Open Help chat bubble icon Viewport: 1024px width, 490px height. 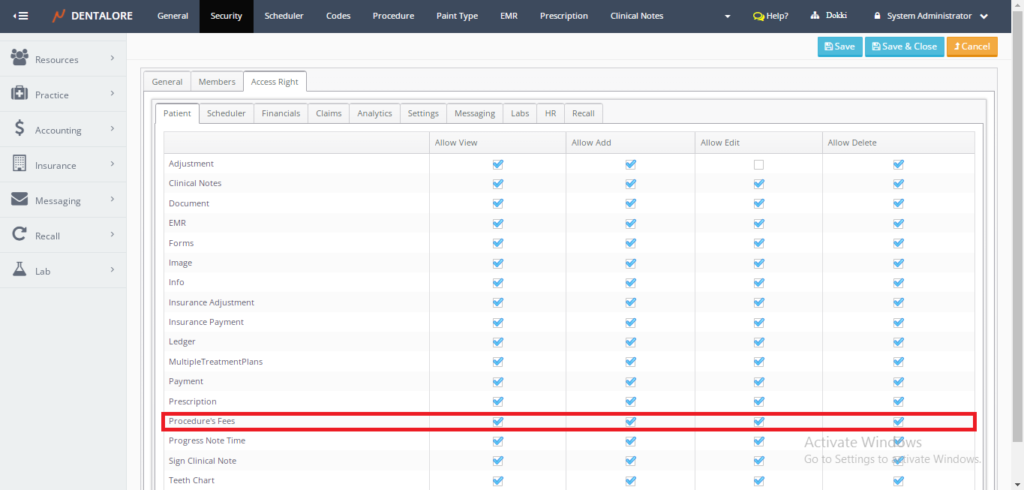(x=759, y=16)
